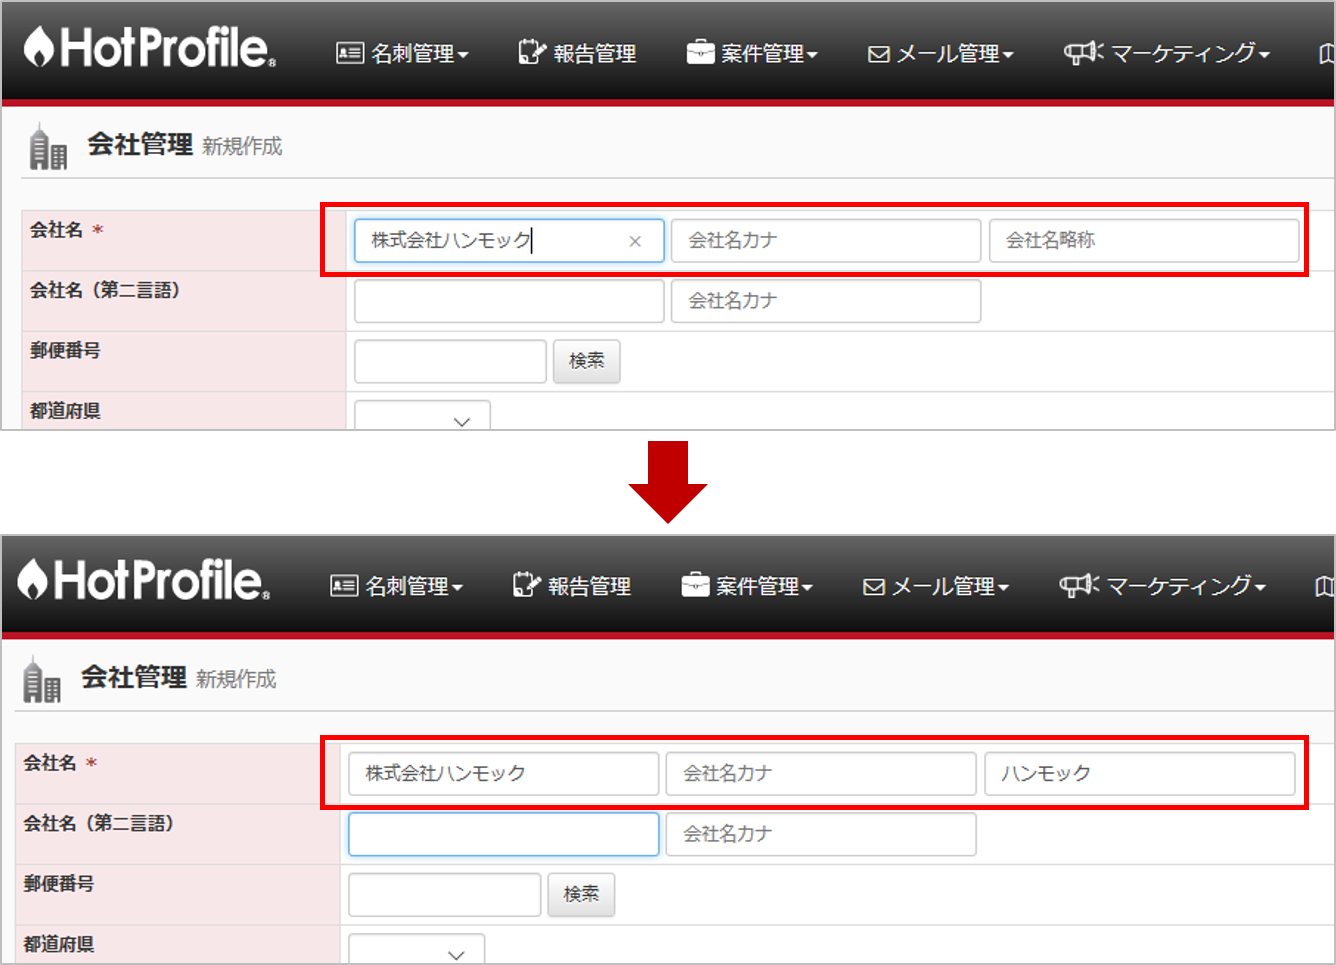
Task: Click 新規作成 text in upper screenshot
Action: [x=242, y=147]
